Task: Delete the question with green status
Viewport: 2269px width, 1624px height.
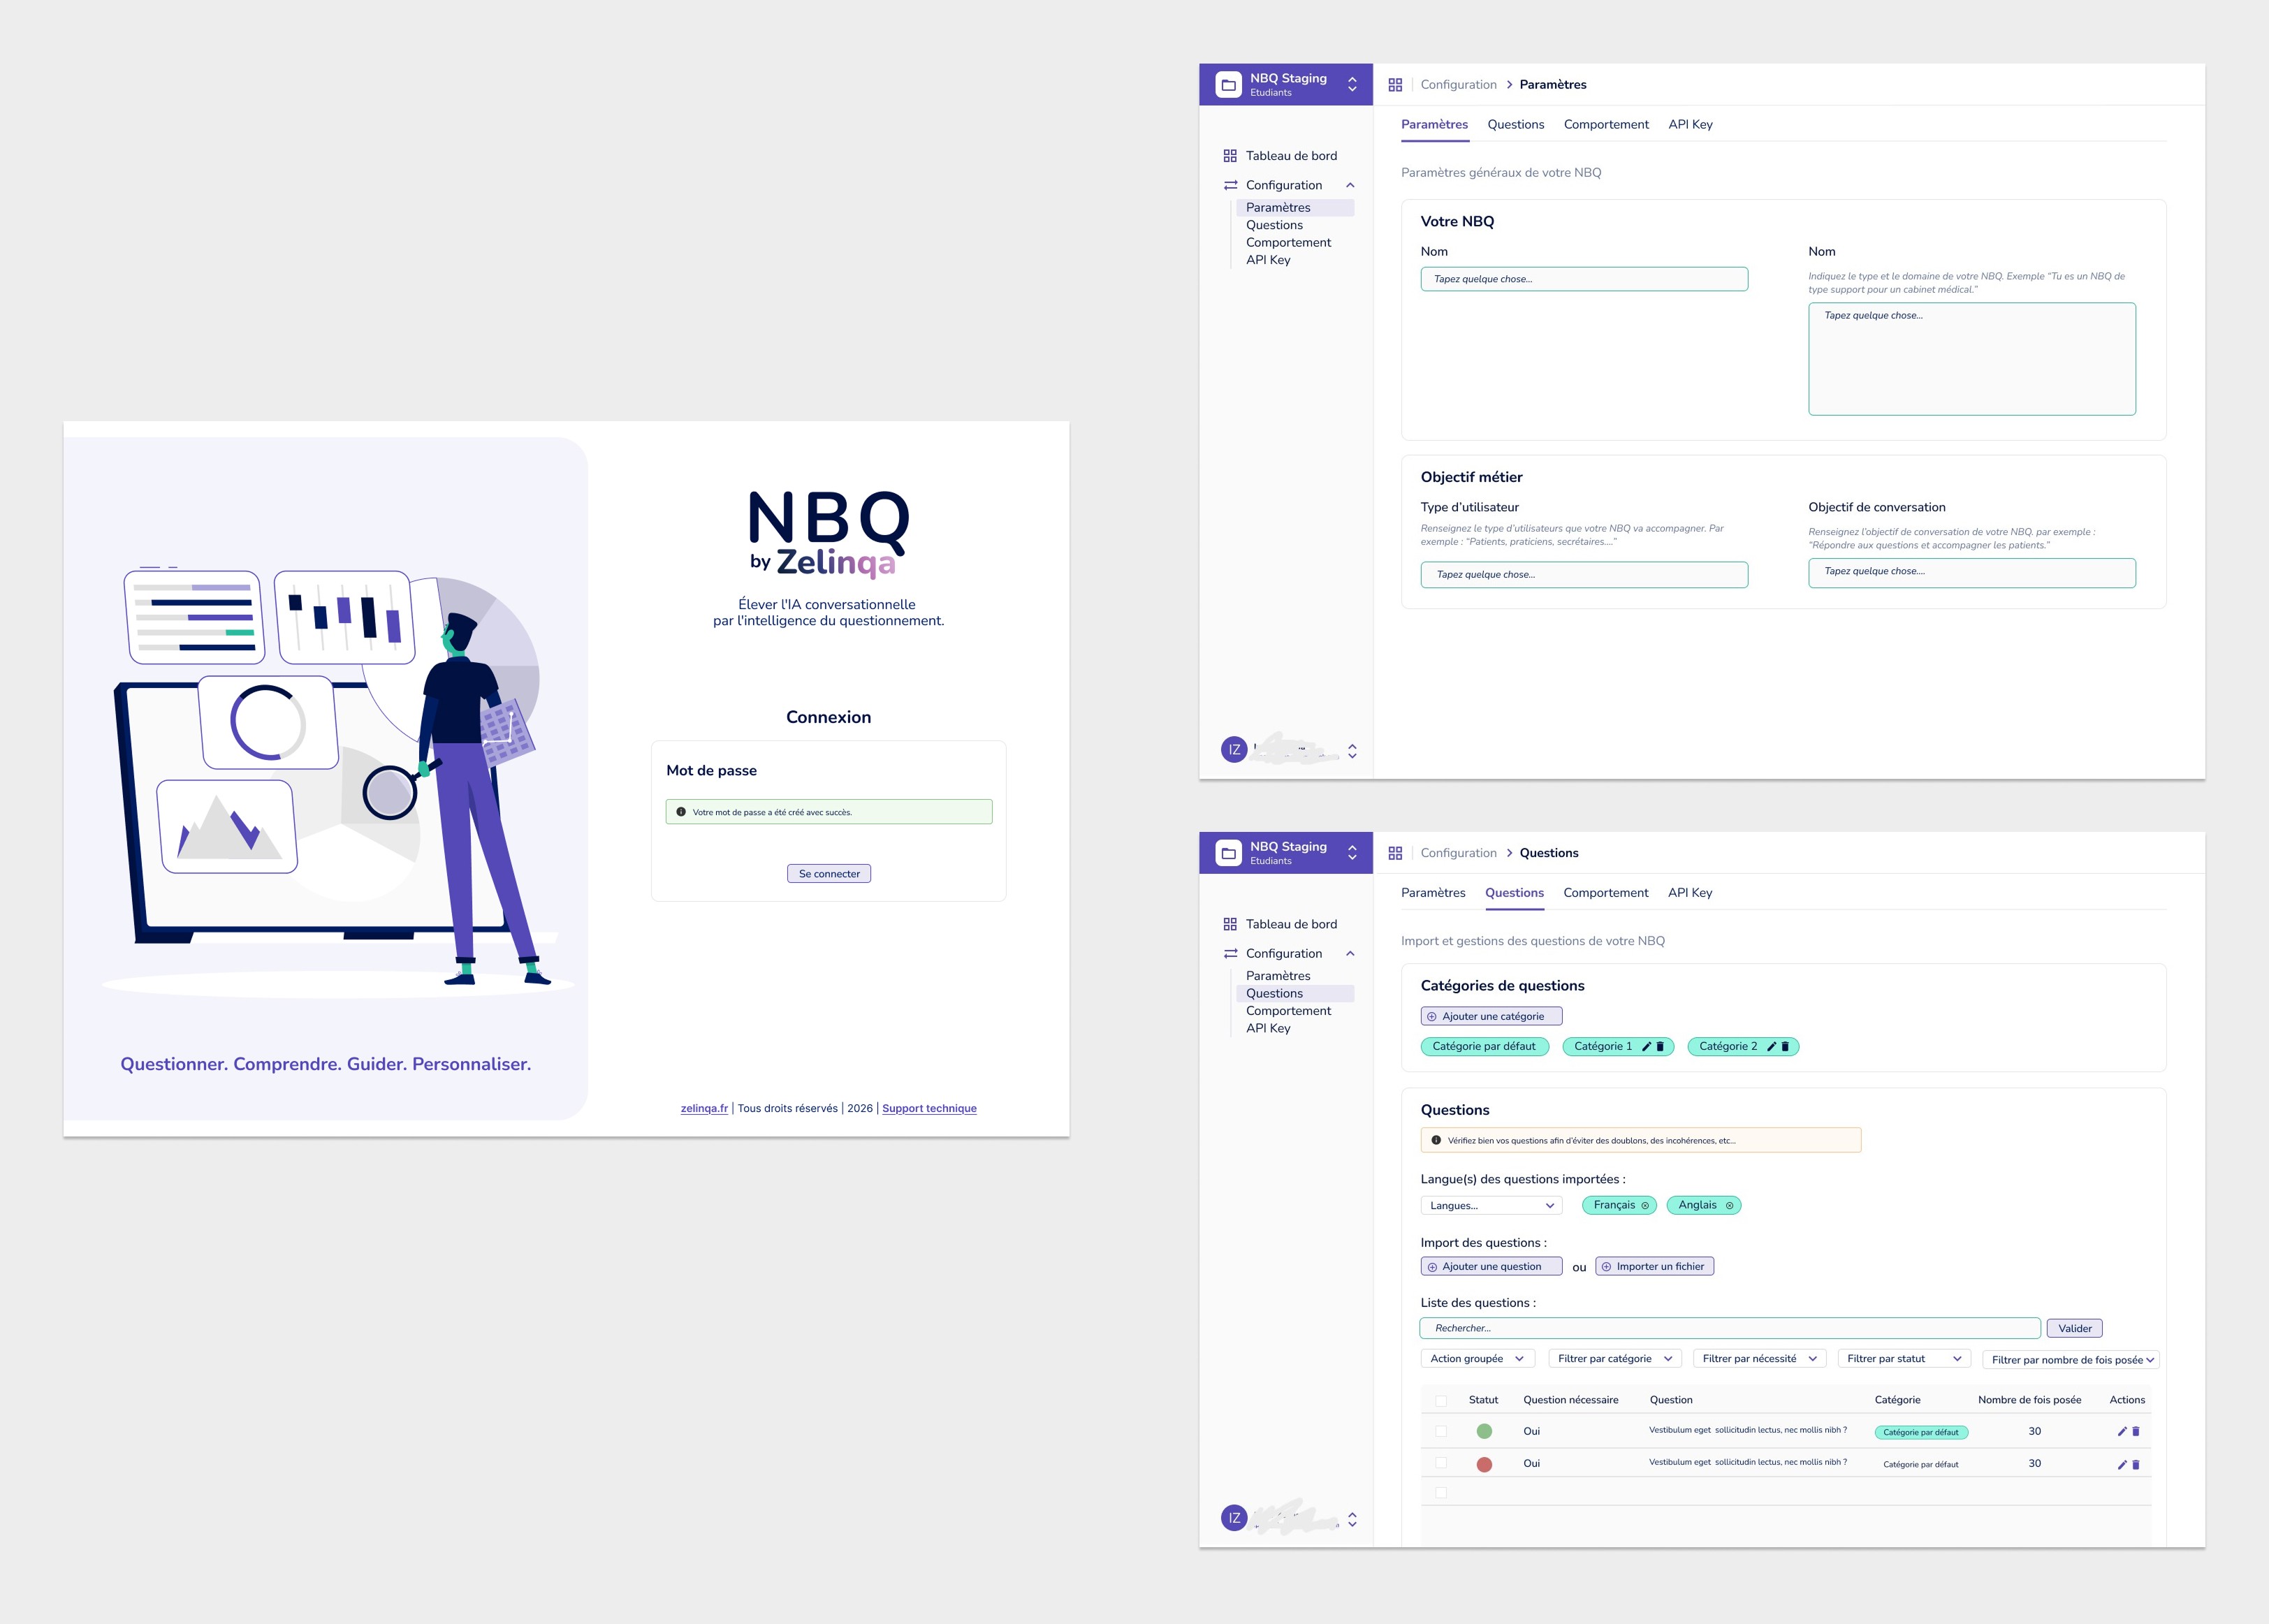Action: coord(2136,1431)
